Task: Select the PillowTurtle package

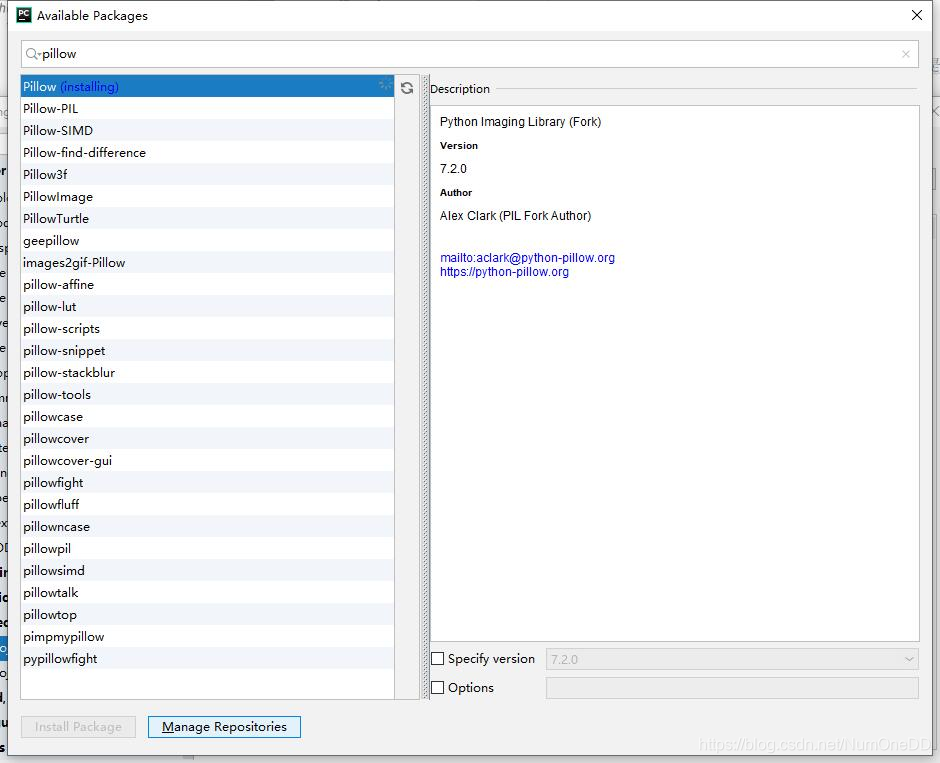Action: tap(207, 219)
